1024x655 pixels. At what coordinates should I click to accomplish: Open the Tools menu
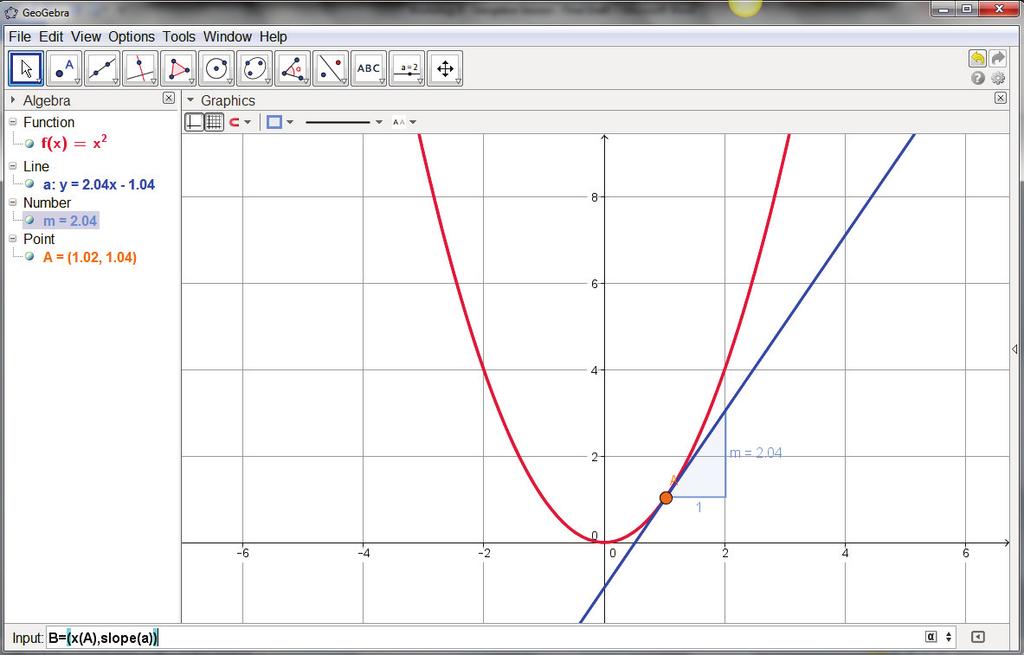point(179,37)
